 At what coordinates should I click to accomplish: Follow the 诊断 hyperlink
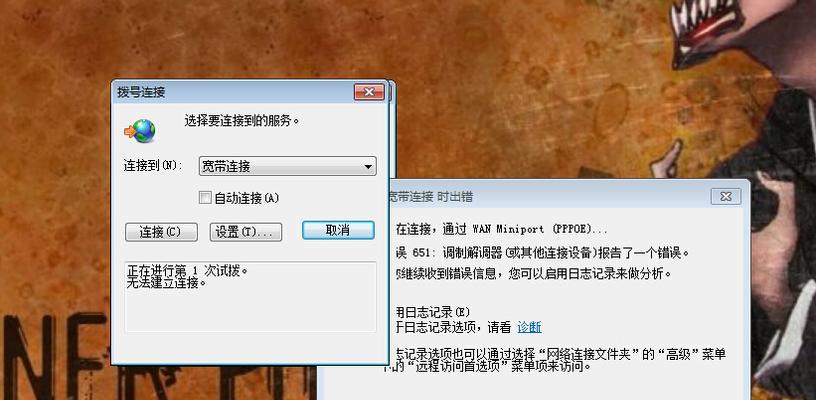tap(529, 327)
